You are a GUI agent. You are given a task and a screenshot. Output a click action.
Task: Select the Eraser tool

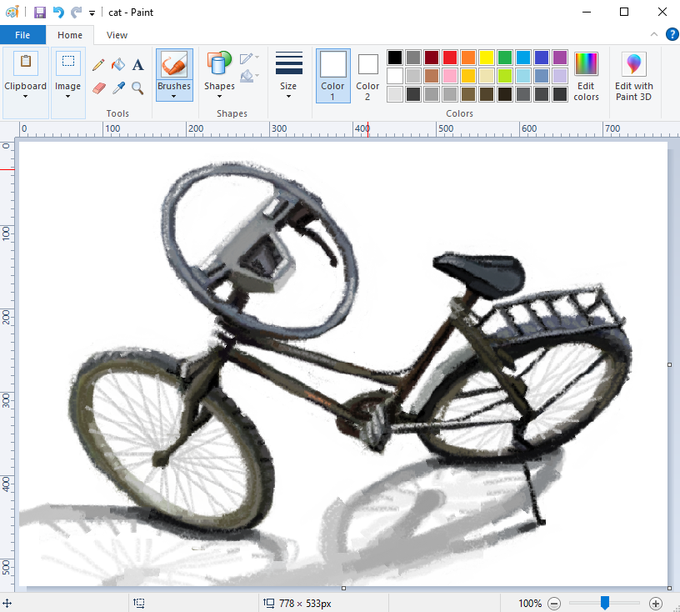(99, 88)
